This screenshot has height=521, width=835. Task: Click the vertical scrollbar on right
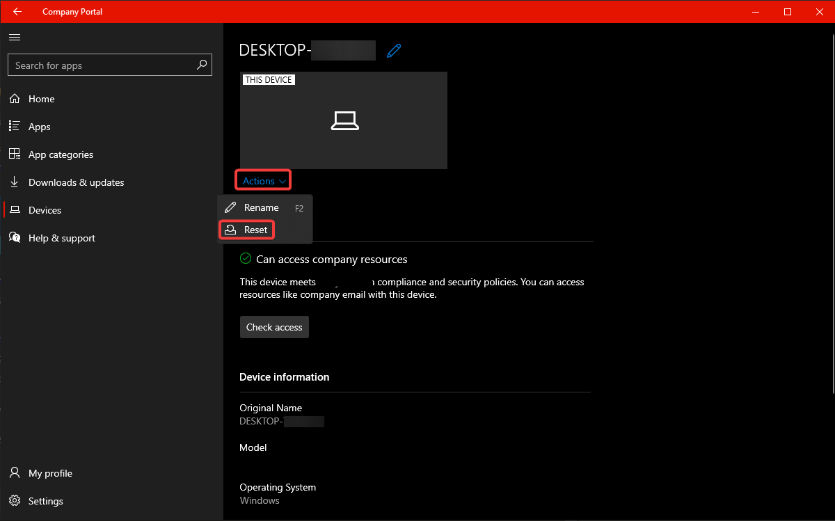coord(832,213)
